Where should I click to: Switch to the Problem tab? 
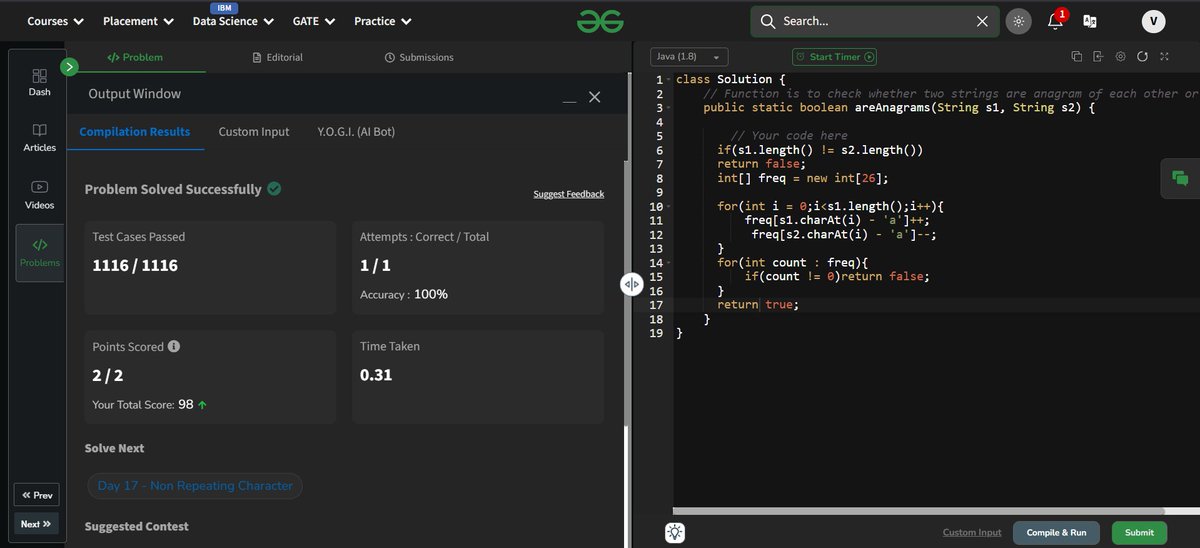(x=134, y=57)
